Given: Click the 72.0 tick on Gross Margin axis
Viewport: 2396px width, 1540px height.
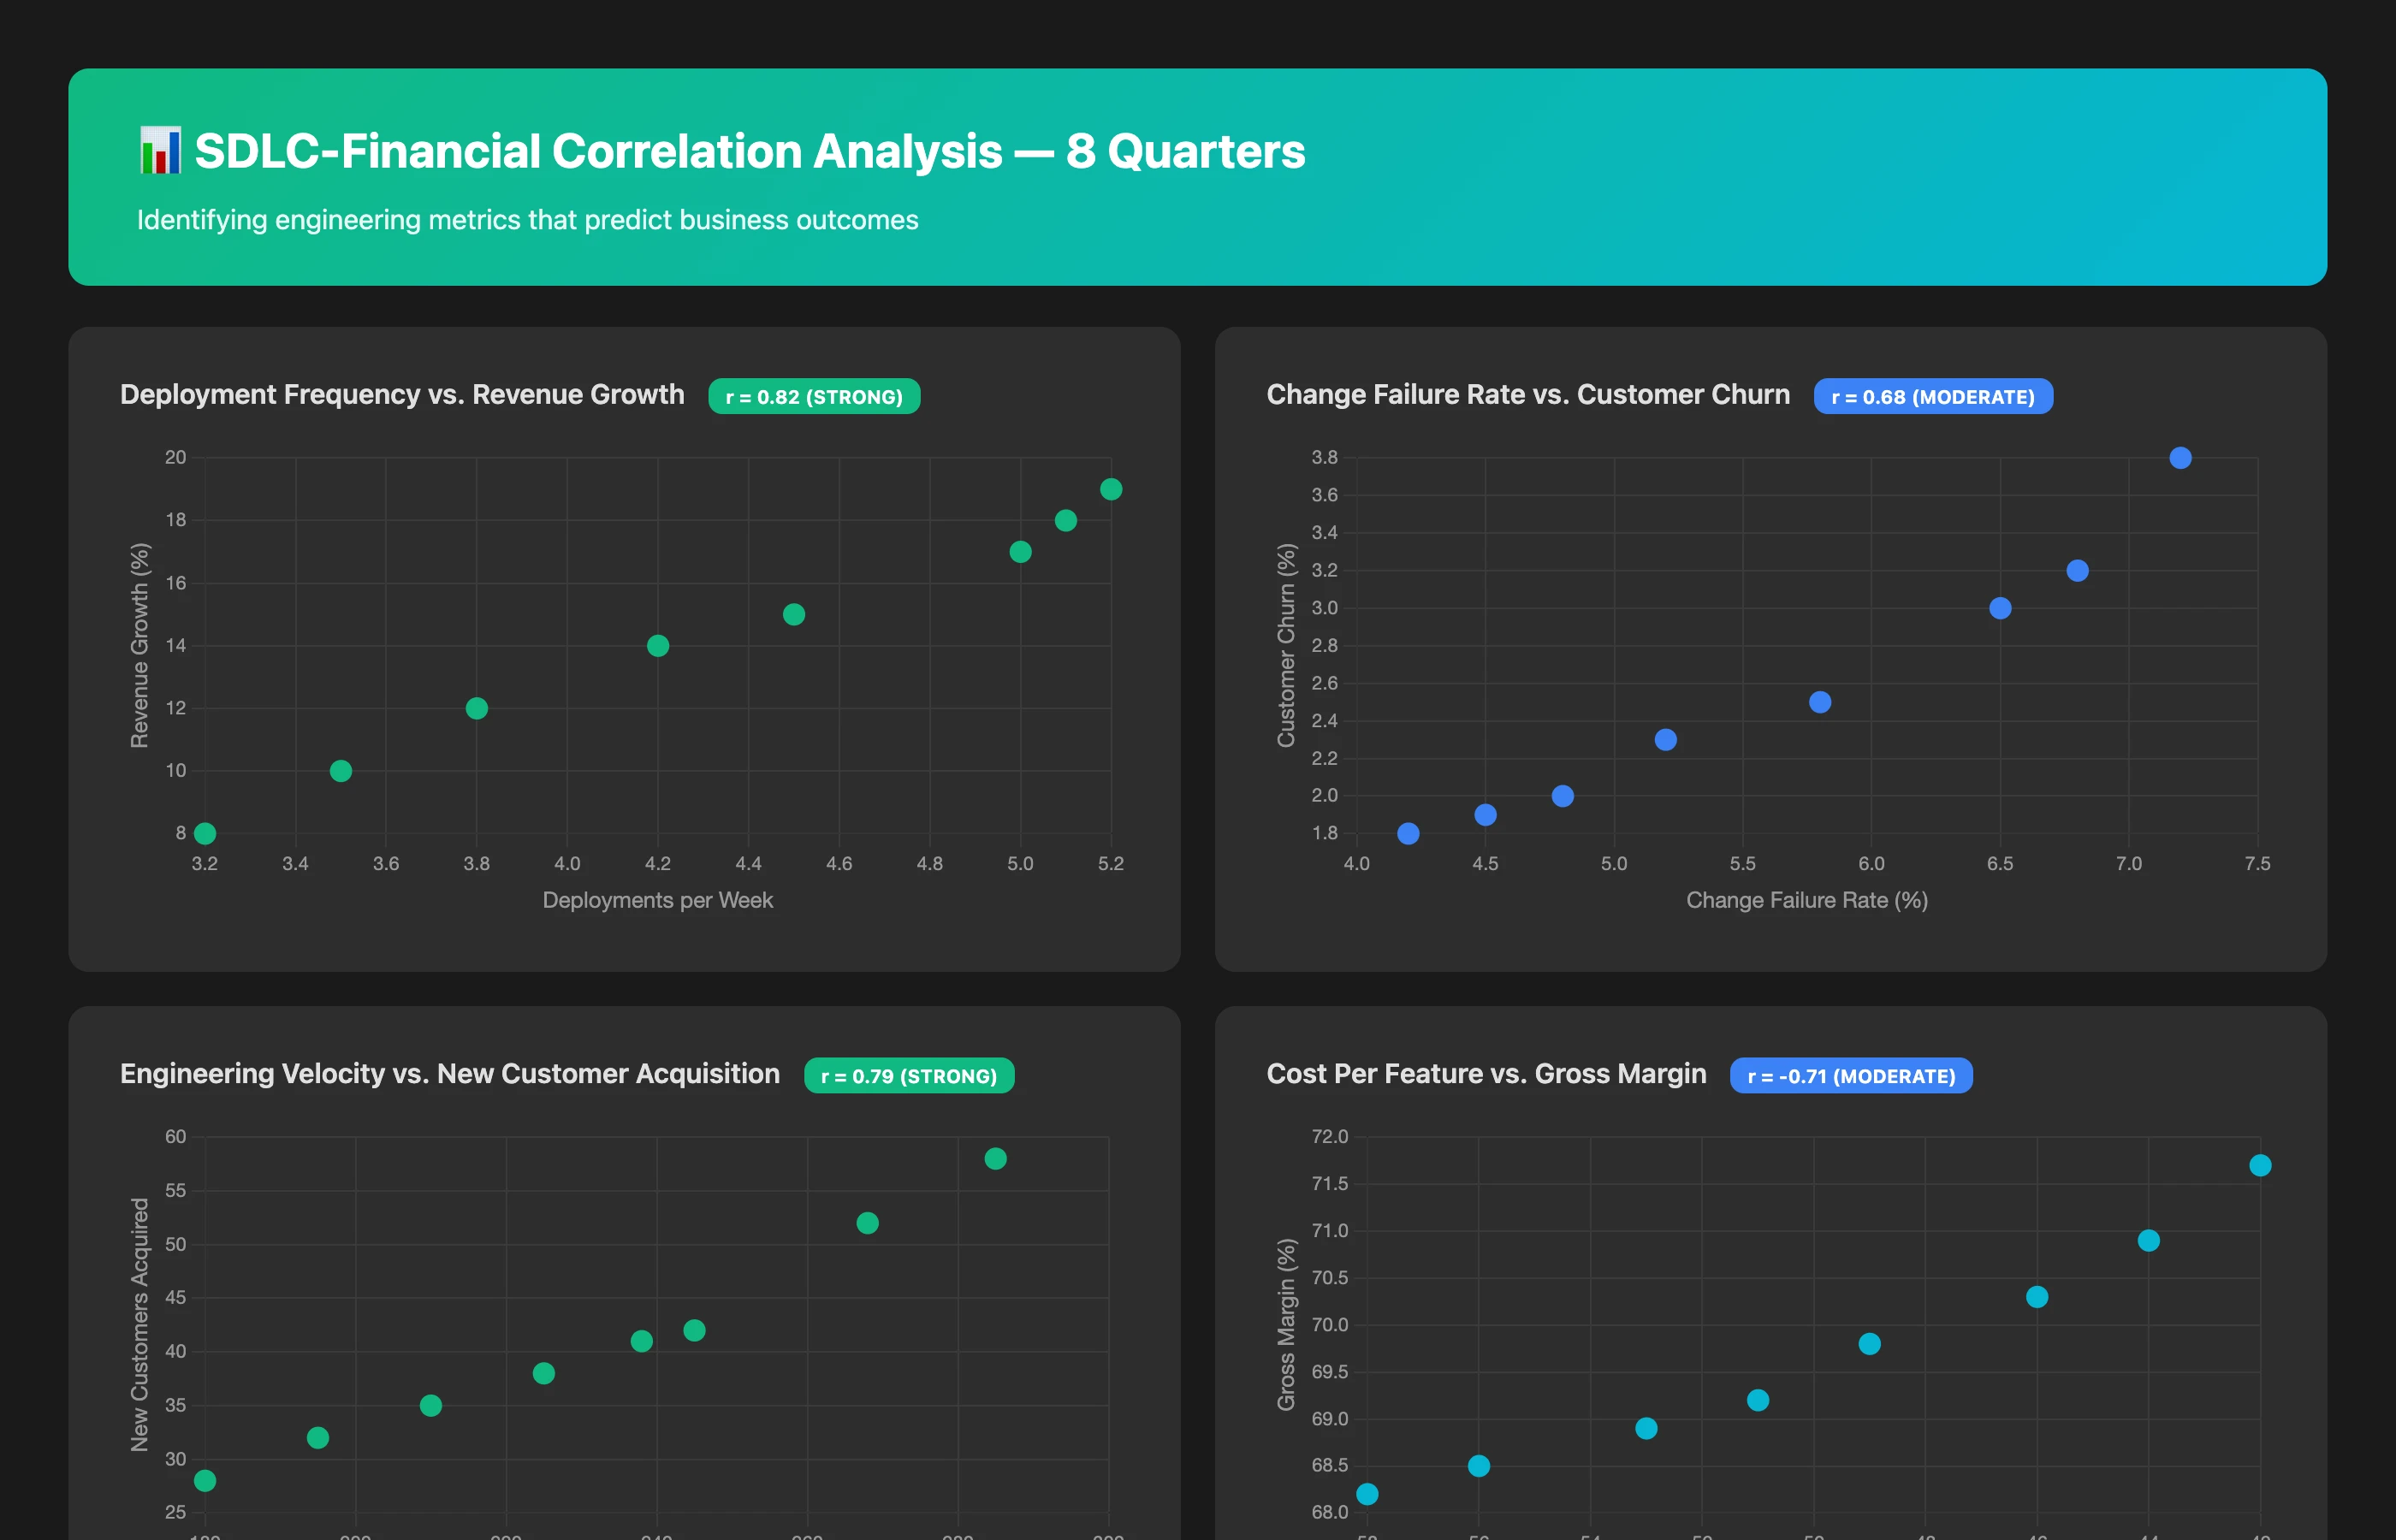Looking at the screenshot, I should point(1330,1136).
